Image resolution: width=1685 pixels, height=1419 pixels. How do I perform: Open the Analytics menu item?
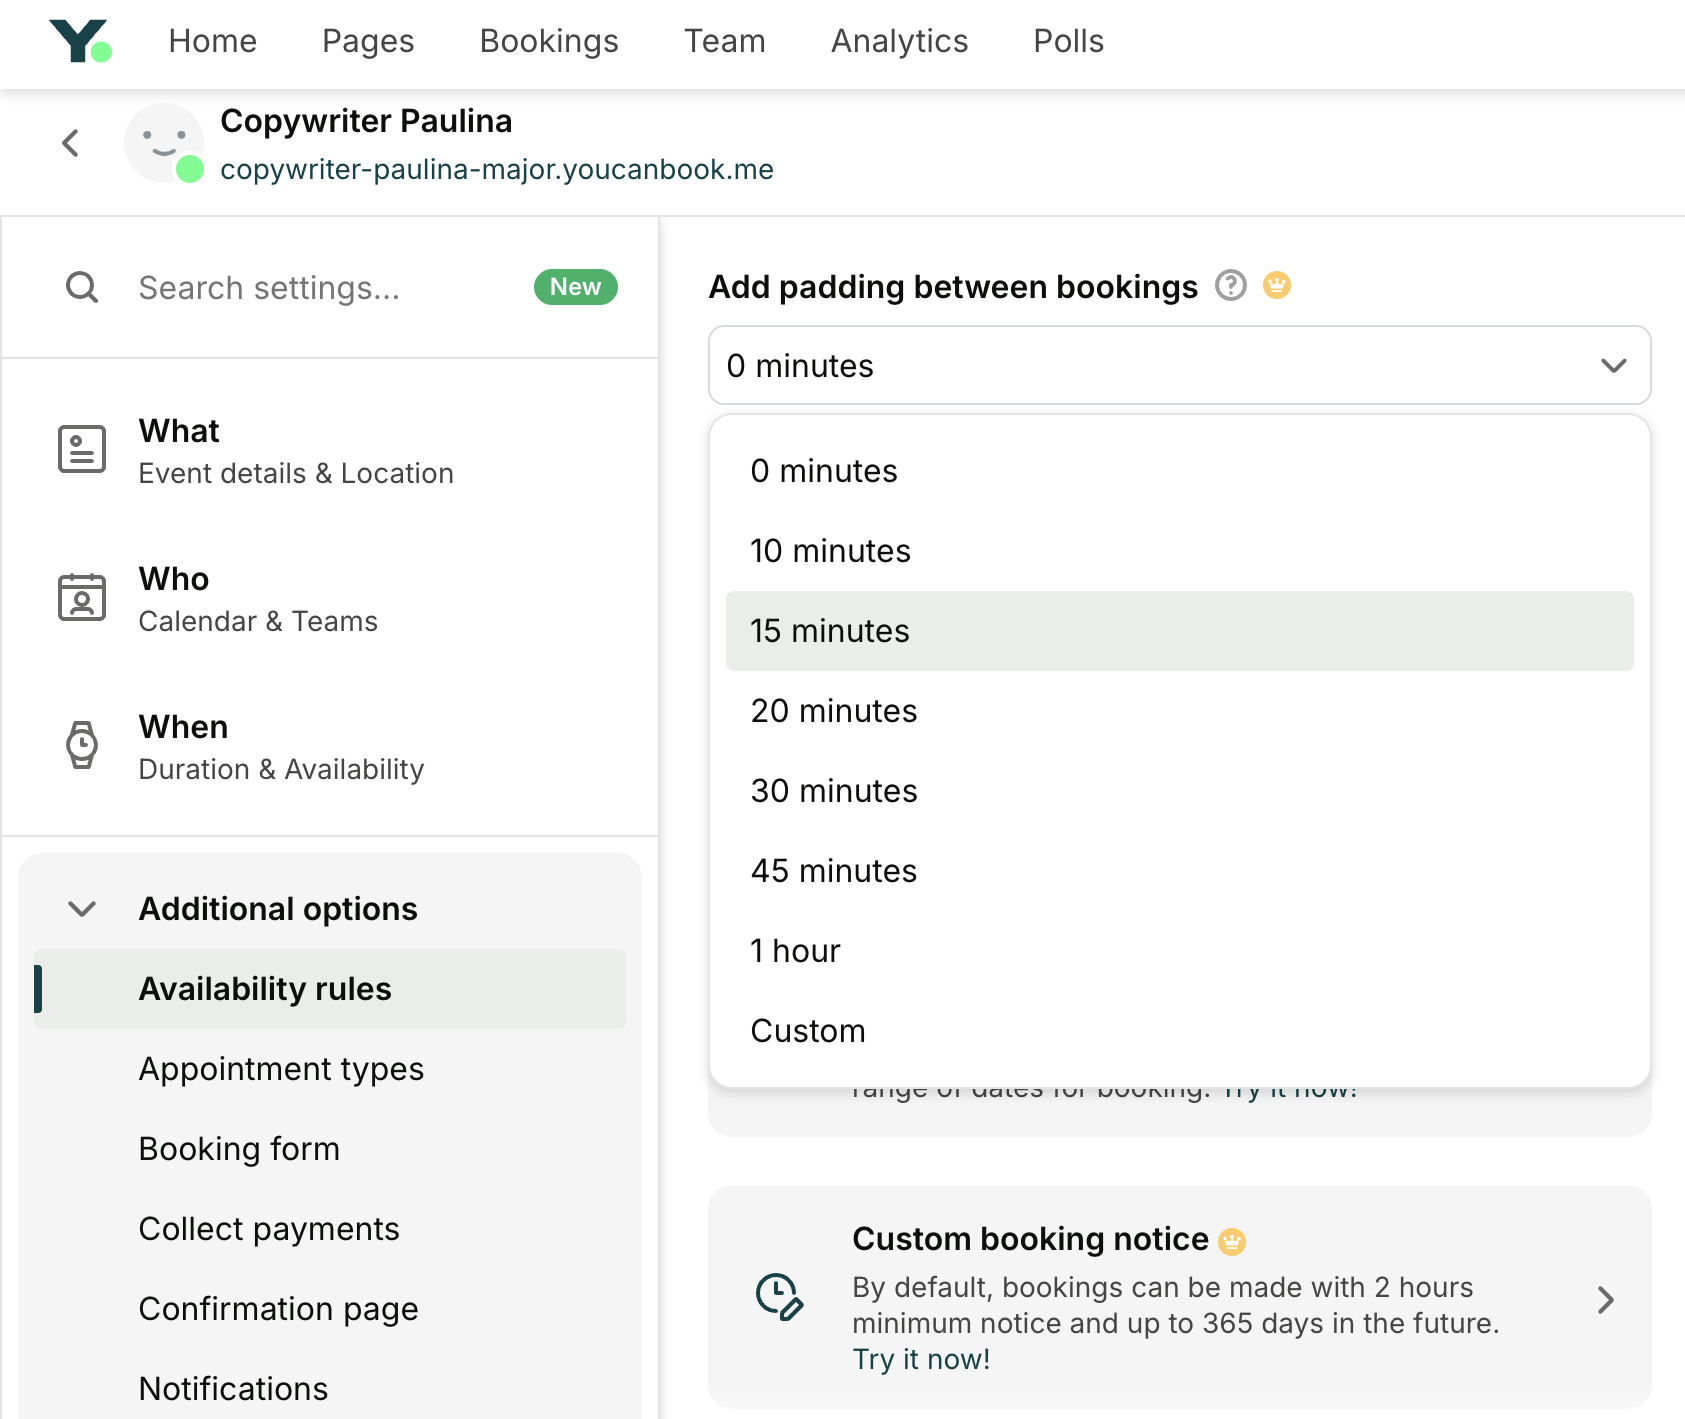click(x=898, y=41)
